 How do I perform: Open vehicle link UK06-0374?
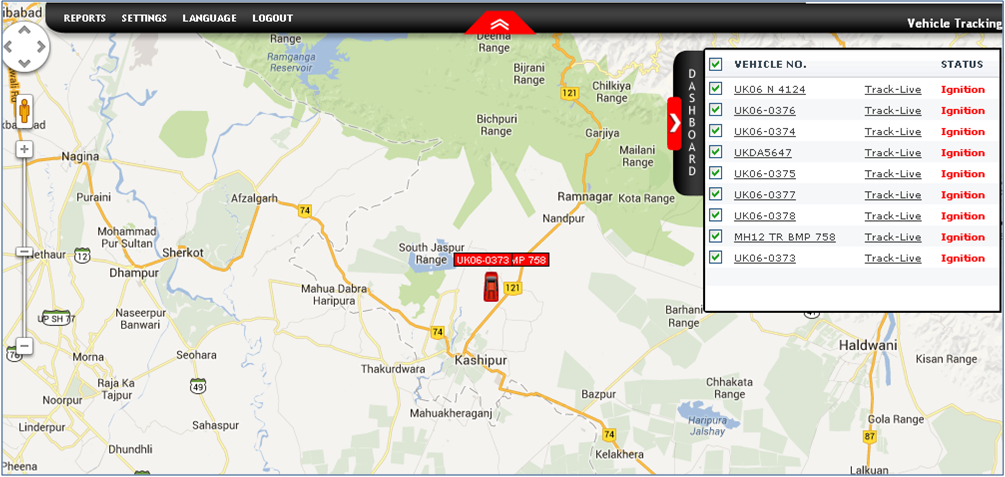coord(765,132)
